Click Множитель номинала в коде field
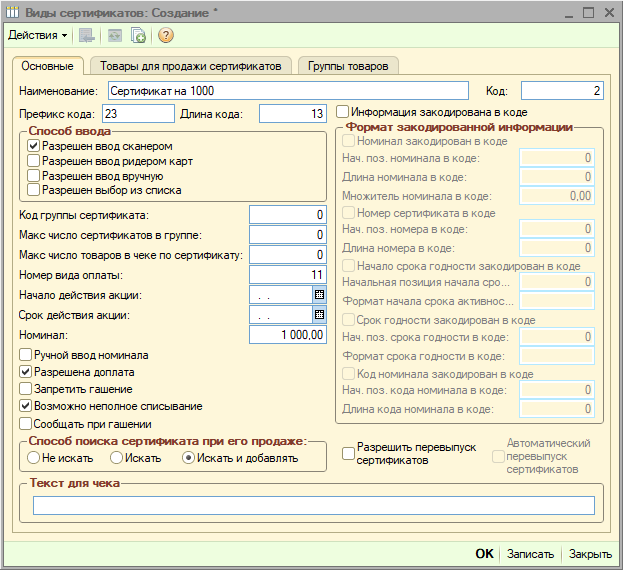This screenshot has height=570, width=623. click(557, 196)
